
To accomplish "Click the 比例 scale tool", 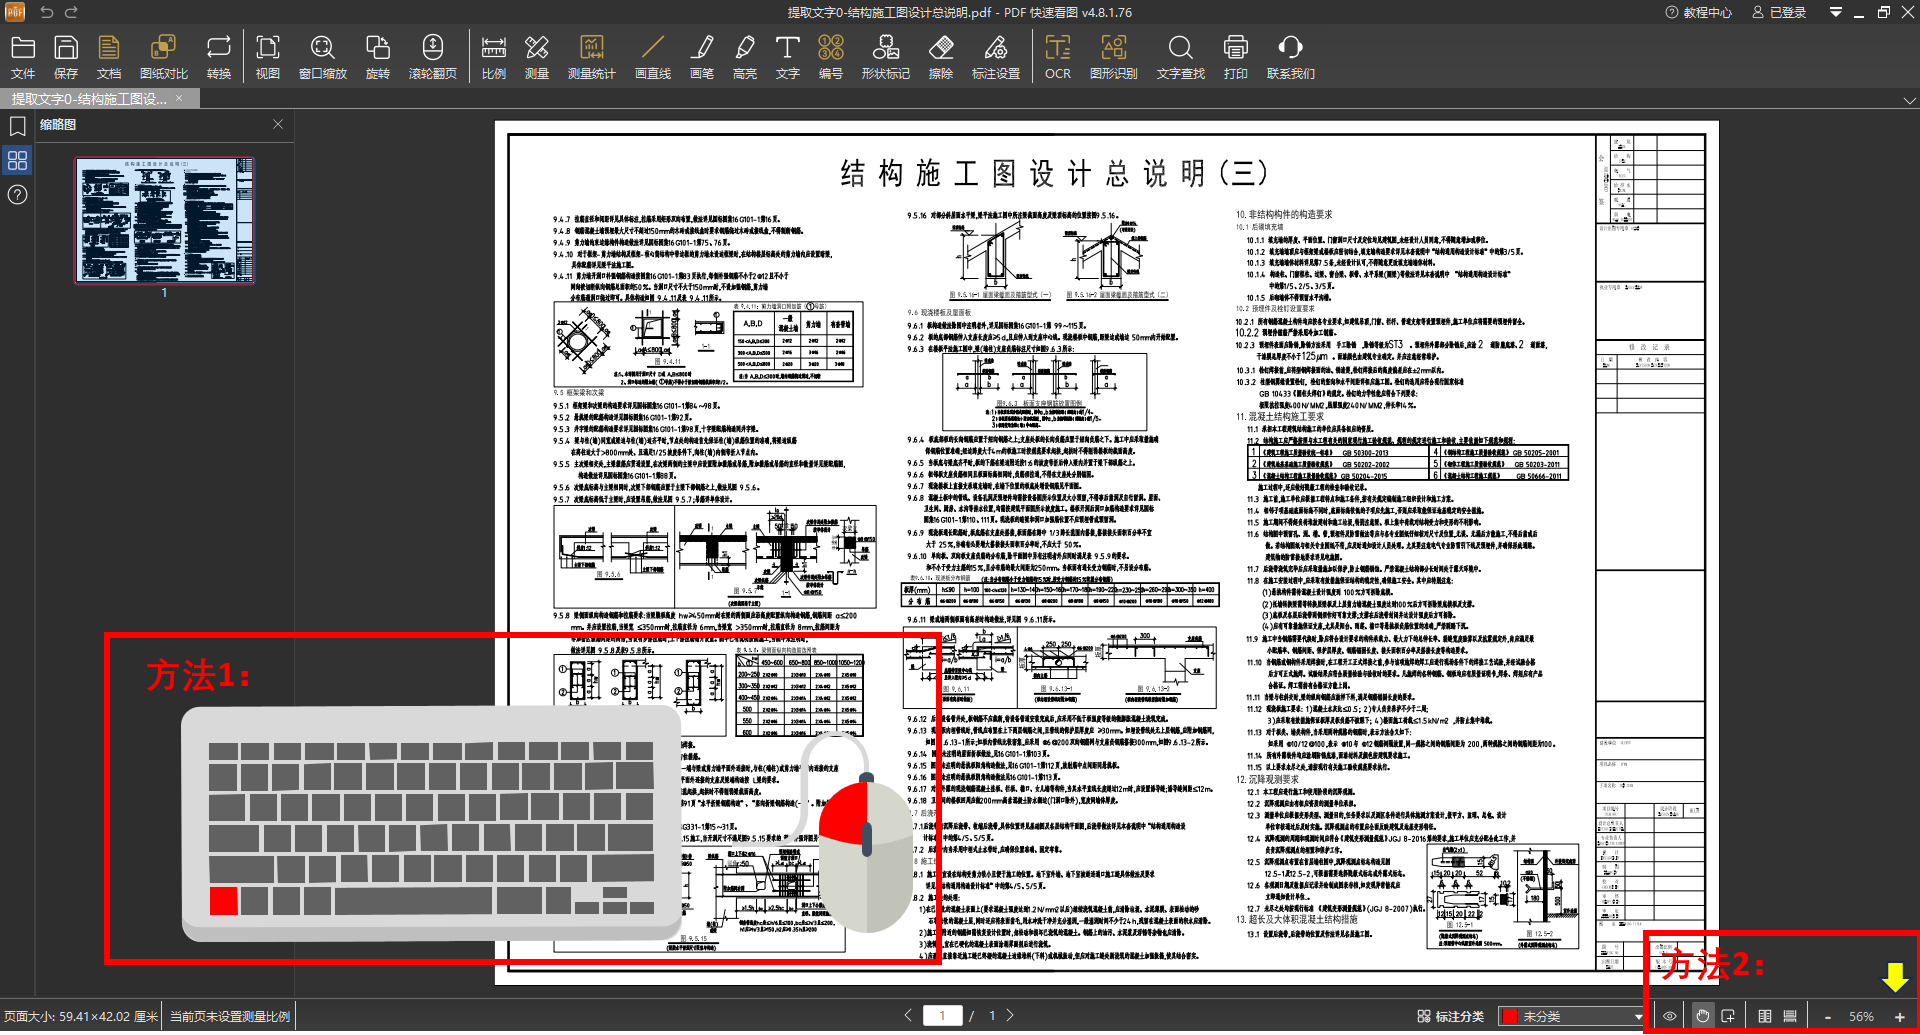I will [x=493, y=57].
